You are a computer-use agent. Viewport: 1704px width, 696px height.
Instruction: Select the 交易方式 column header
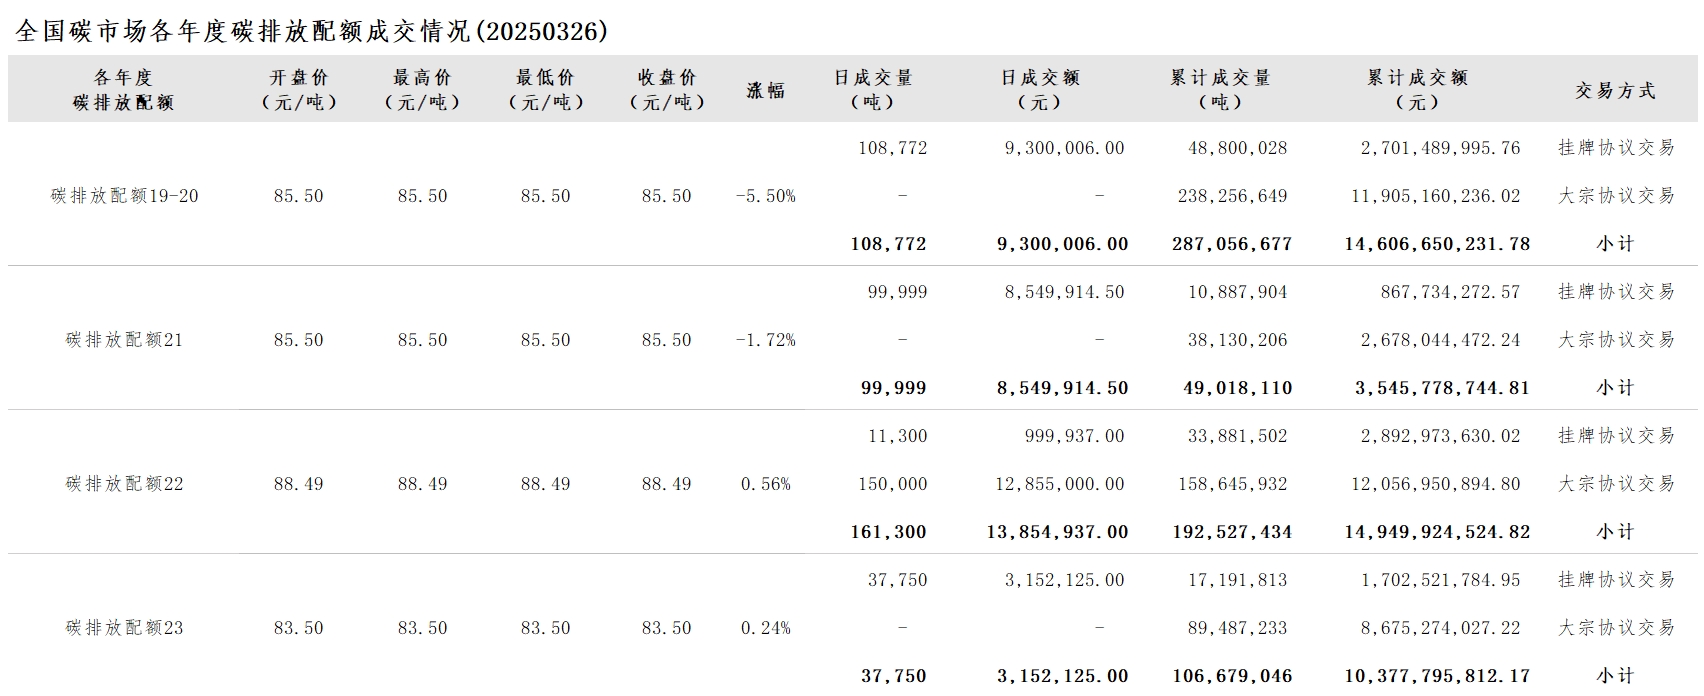pos(1615,90)
